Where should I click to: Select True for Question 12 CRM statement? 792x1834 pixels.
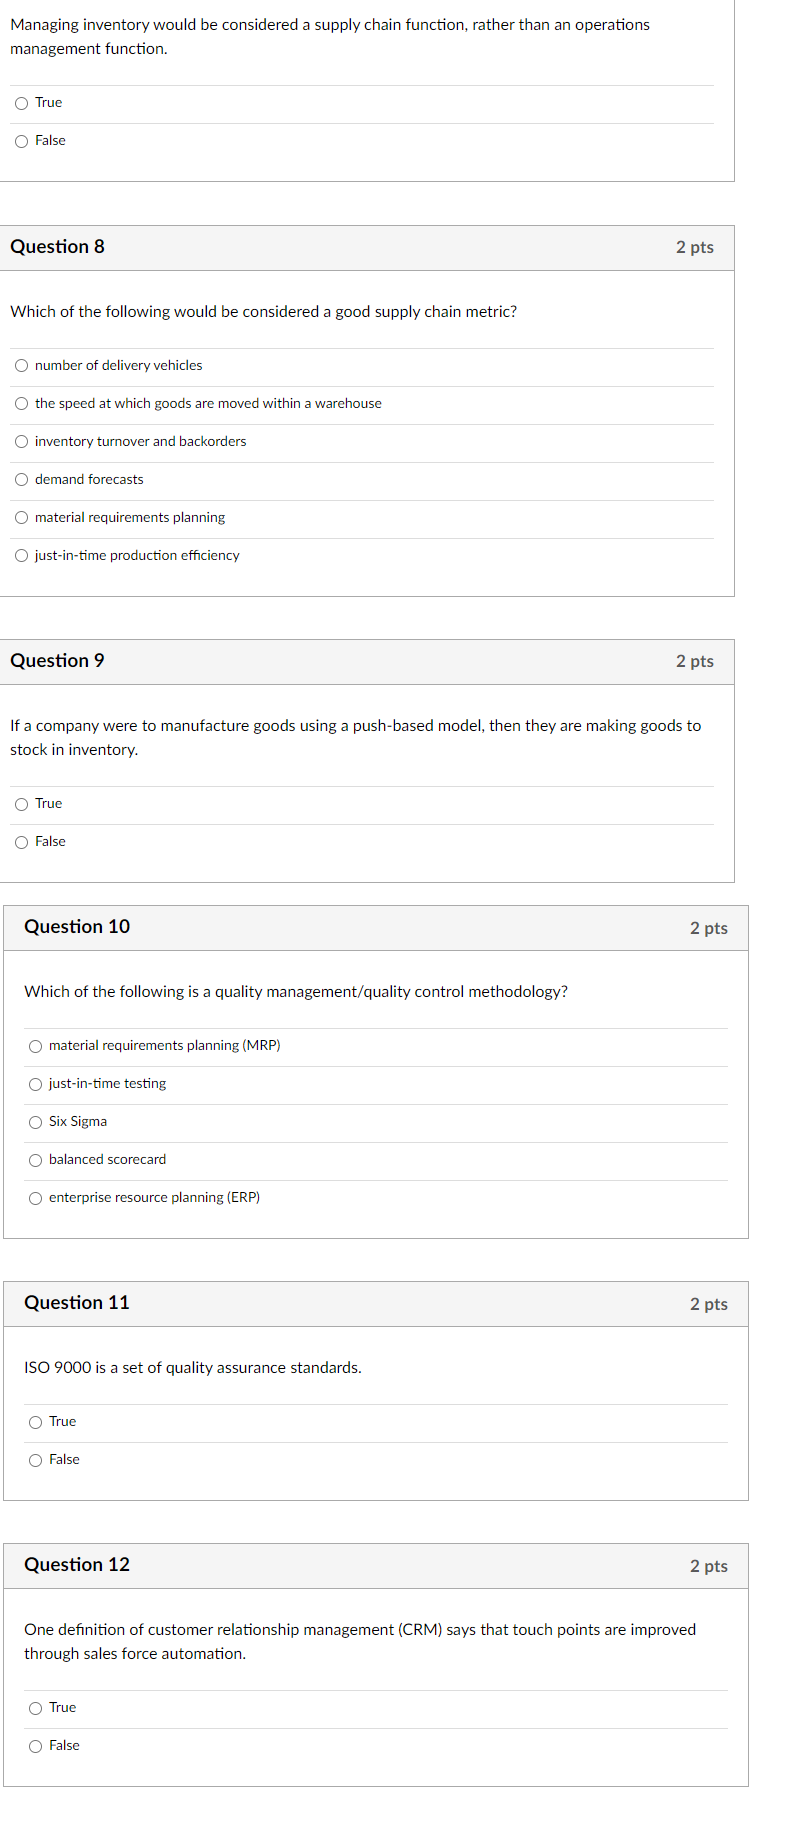(x=36, y=1708)
